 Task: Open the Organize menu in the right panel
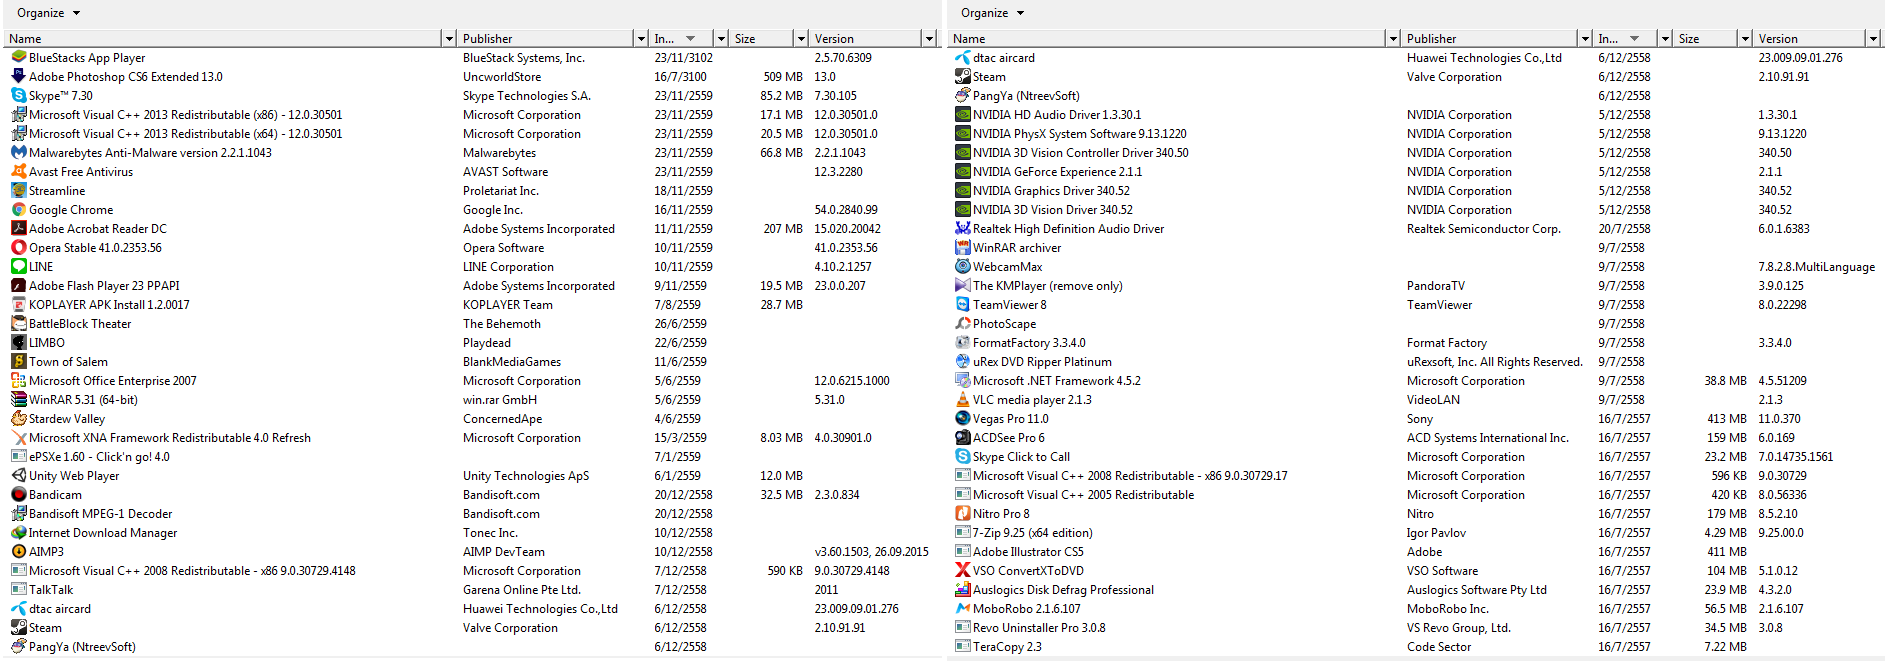[x=992, y=13]
